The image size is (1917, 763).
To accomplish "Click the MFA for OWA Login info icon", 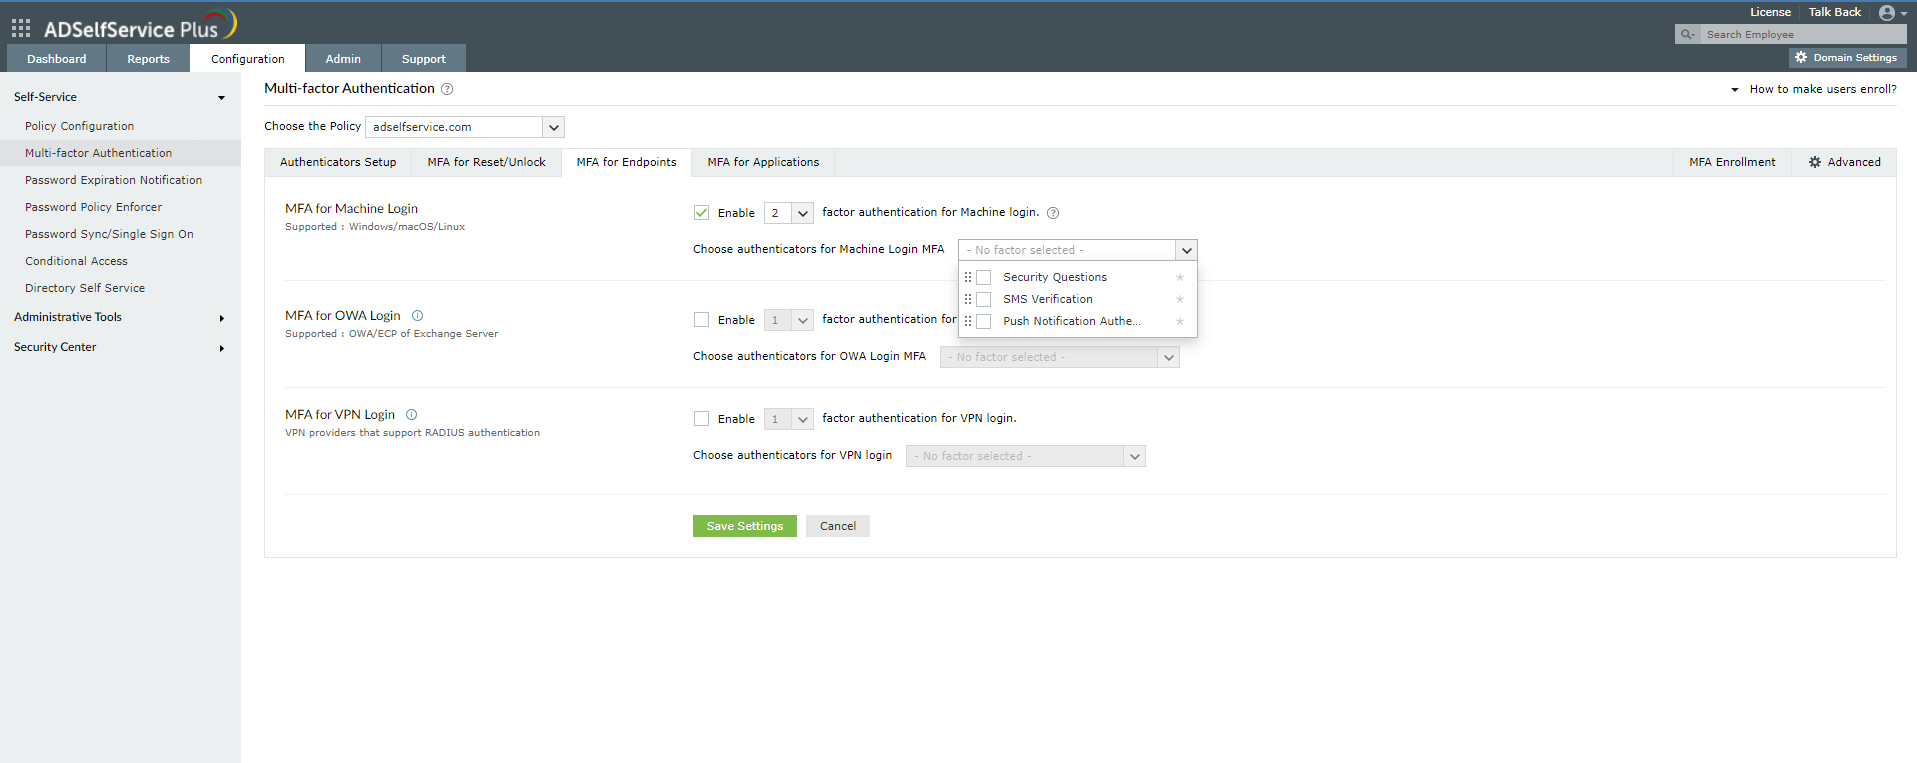I will point(418,316).
